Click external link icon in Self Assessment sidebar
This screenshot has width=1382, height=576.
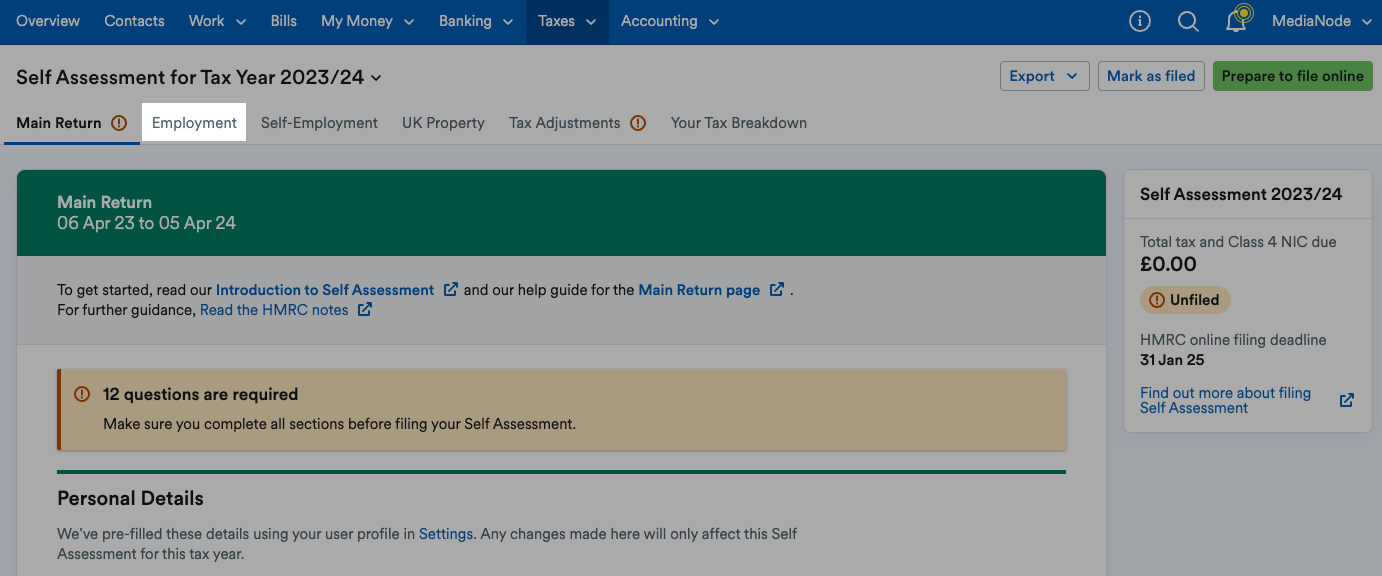pyautogui.click(x=1347, y=400)
